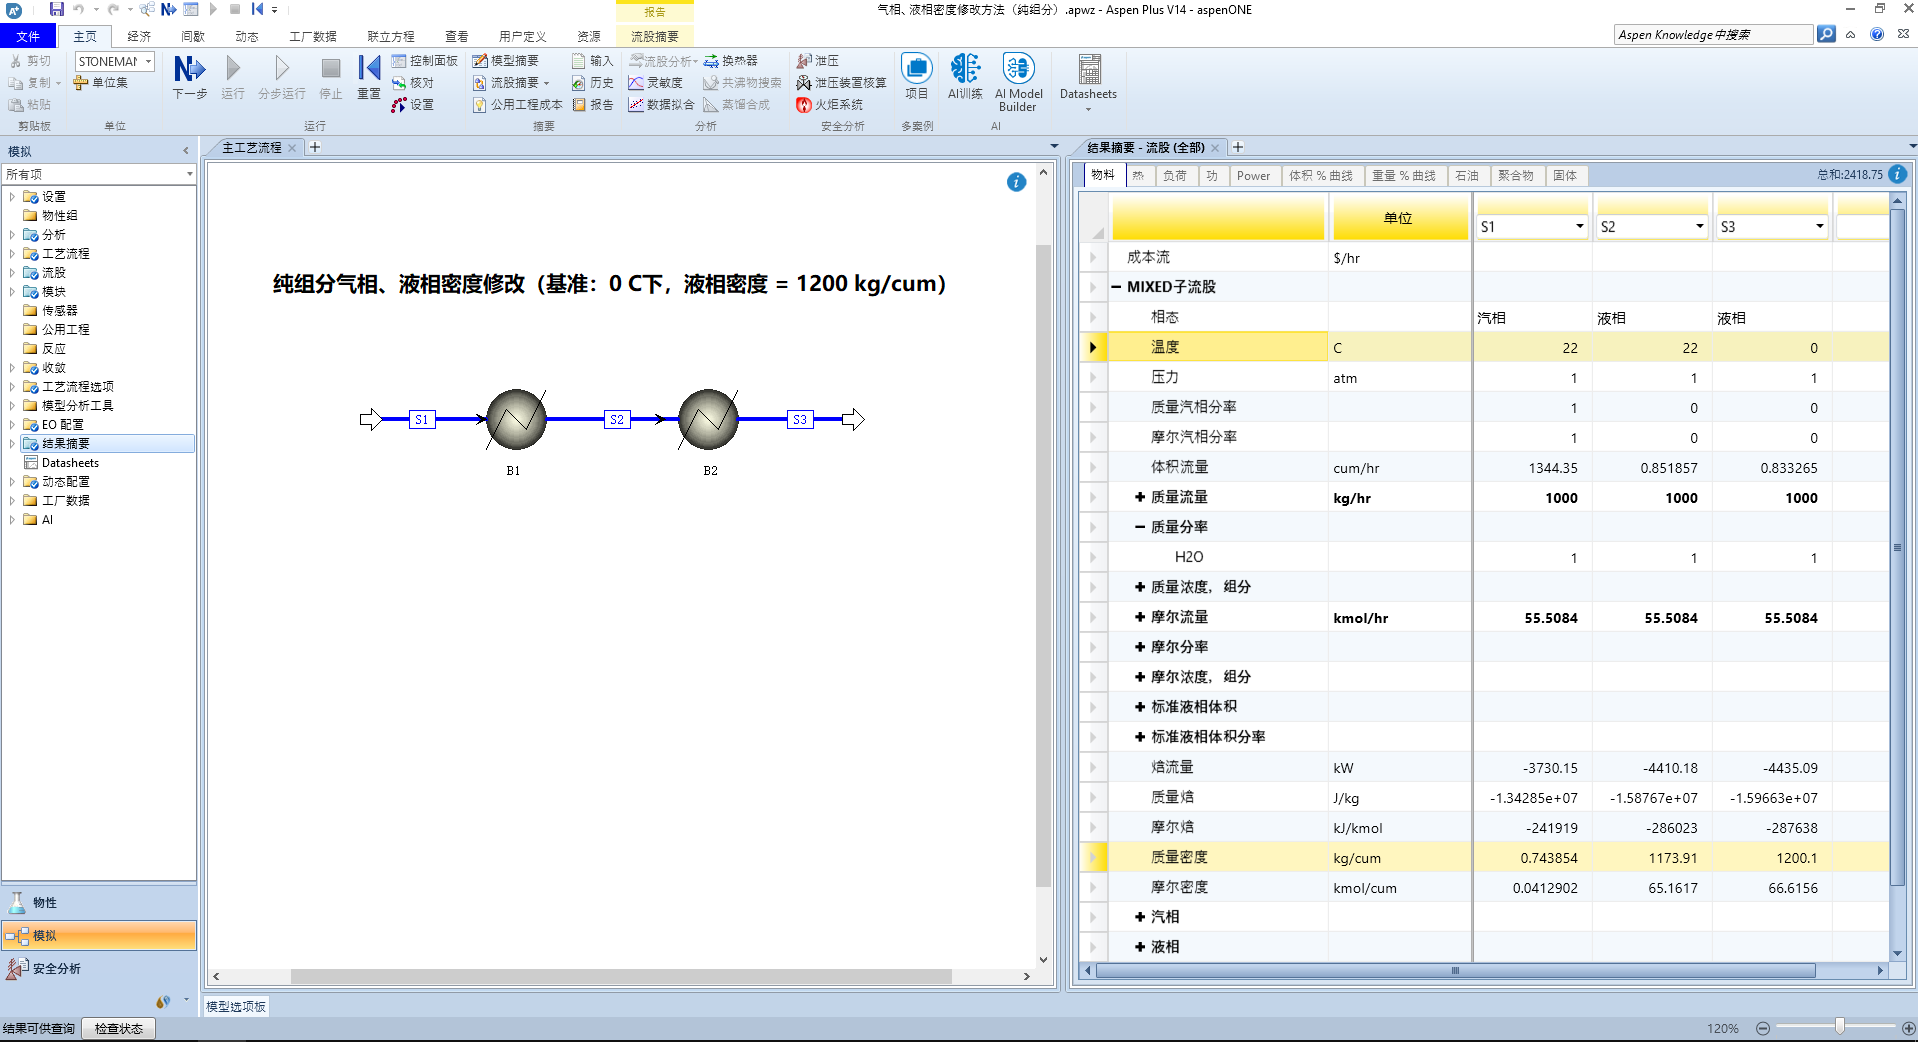The width and height of the screenshot is (1918, 1042).
Task: Click the Reset (重置) run icon
Action: tap(369, 77)
